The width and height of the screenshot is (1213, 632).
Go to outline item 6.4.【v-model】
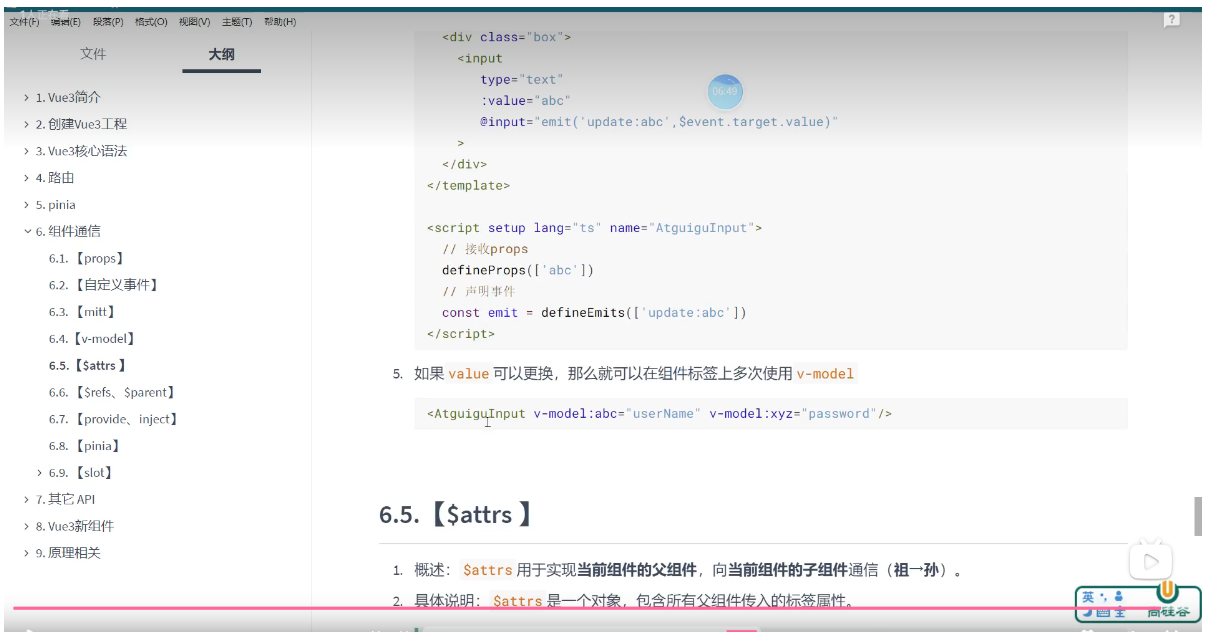coord(93,339)
